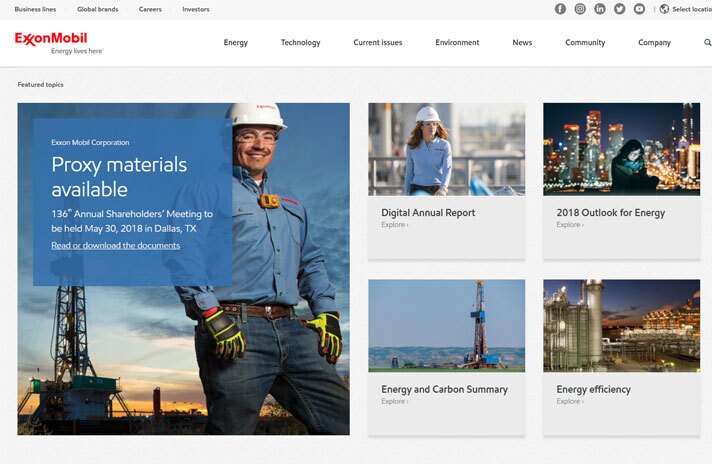Click the search magnifier icon
The height and width of the screenshot is (464, 712).
(x=707, y=42)
